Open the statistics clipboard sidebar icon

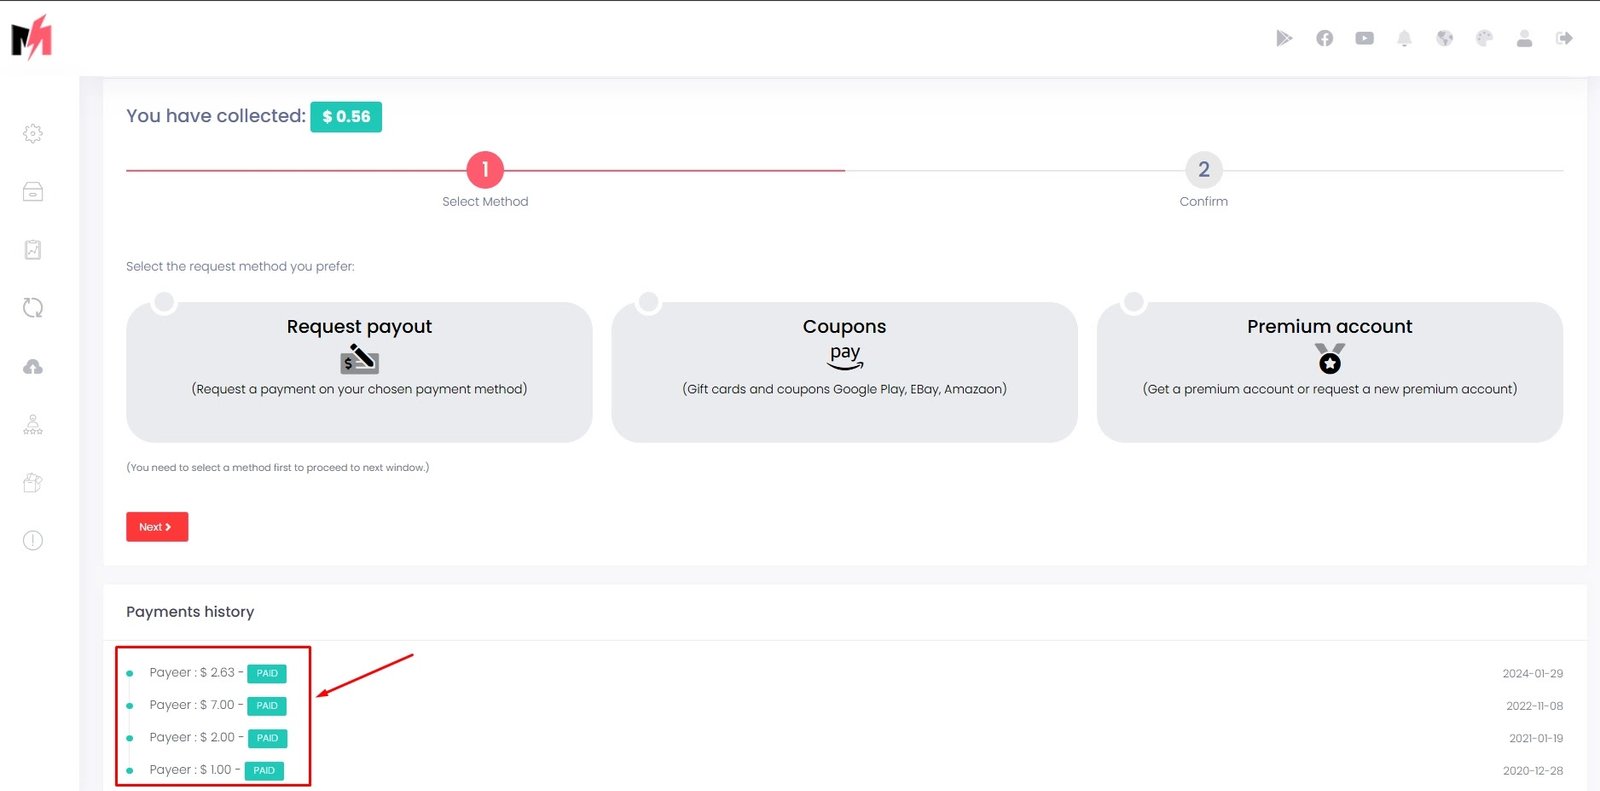[x=33, y=250]
